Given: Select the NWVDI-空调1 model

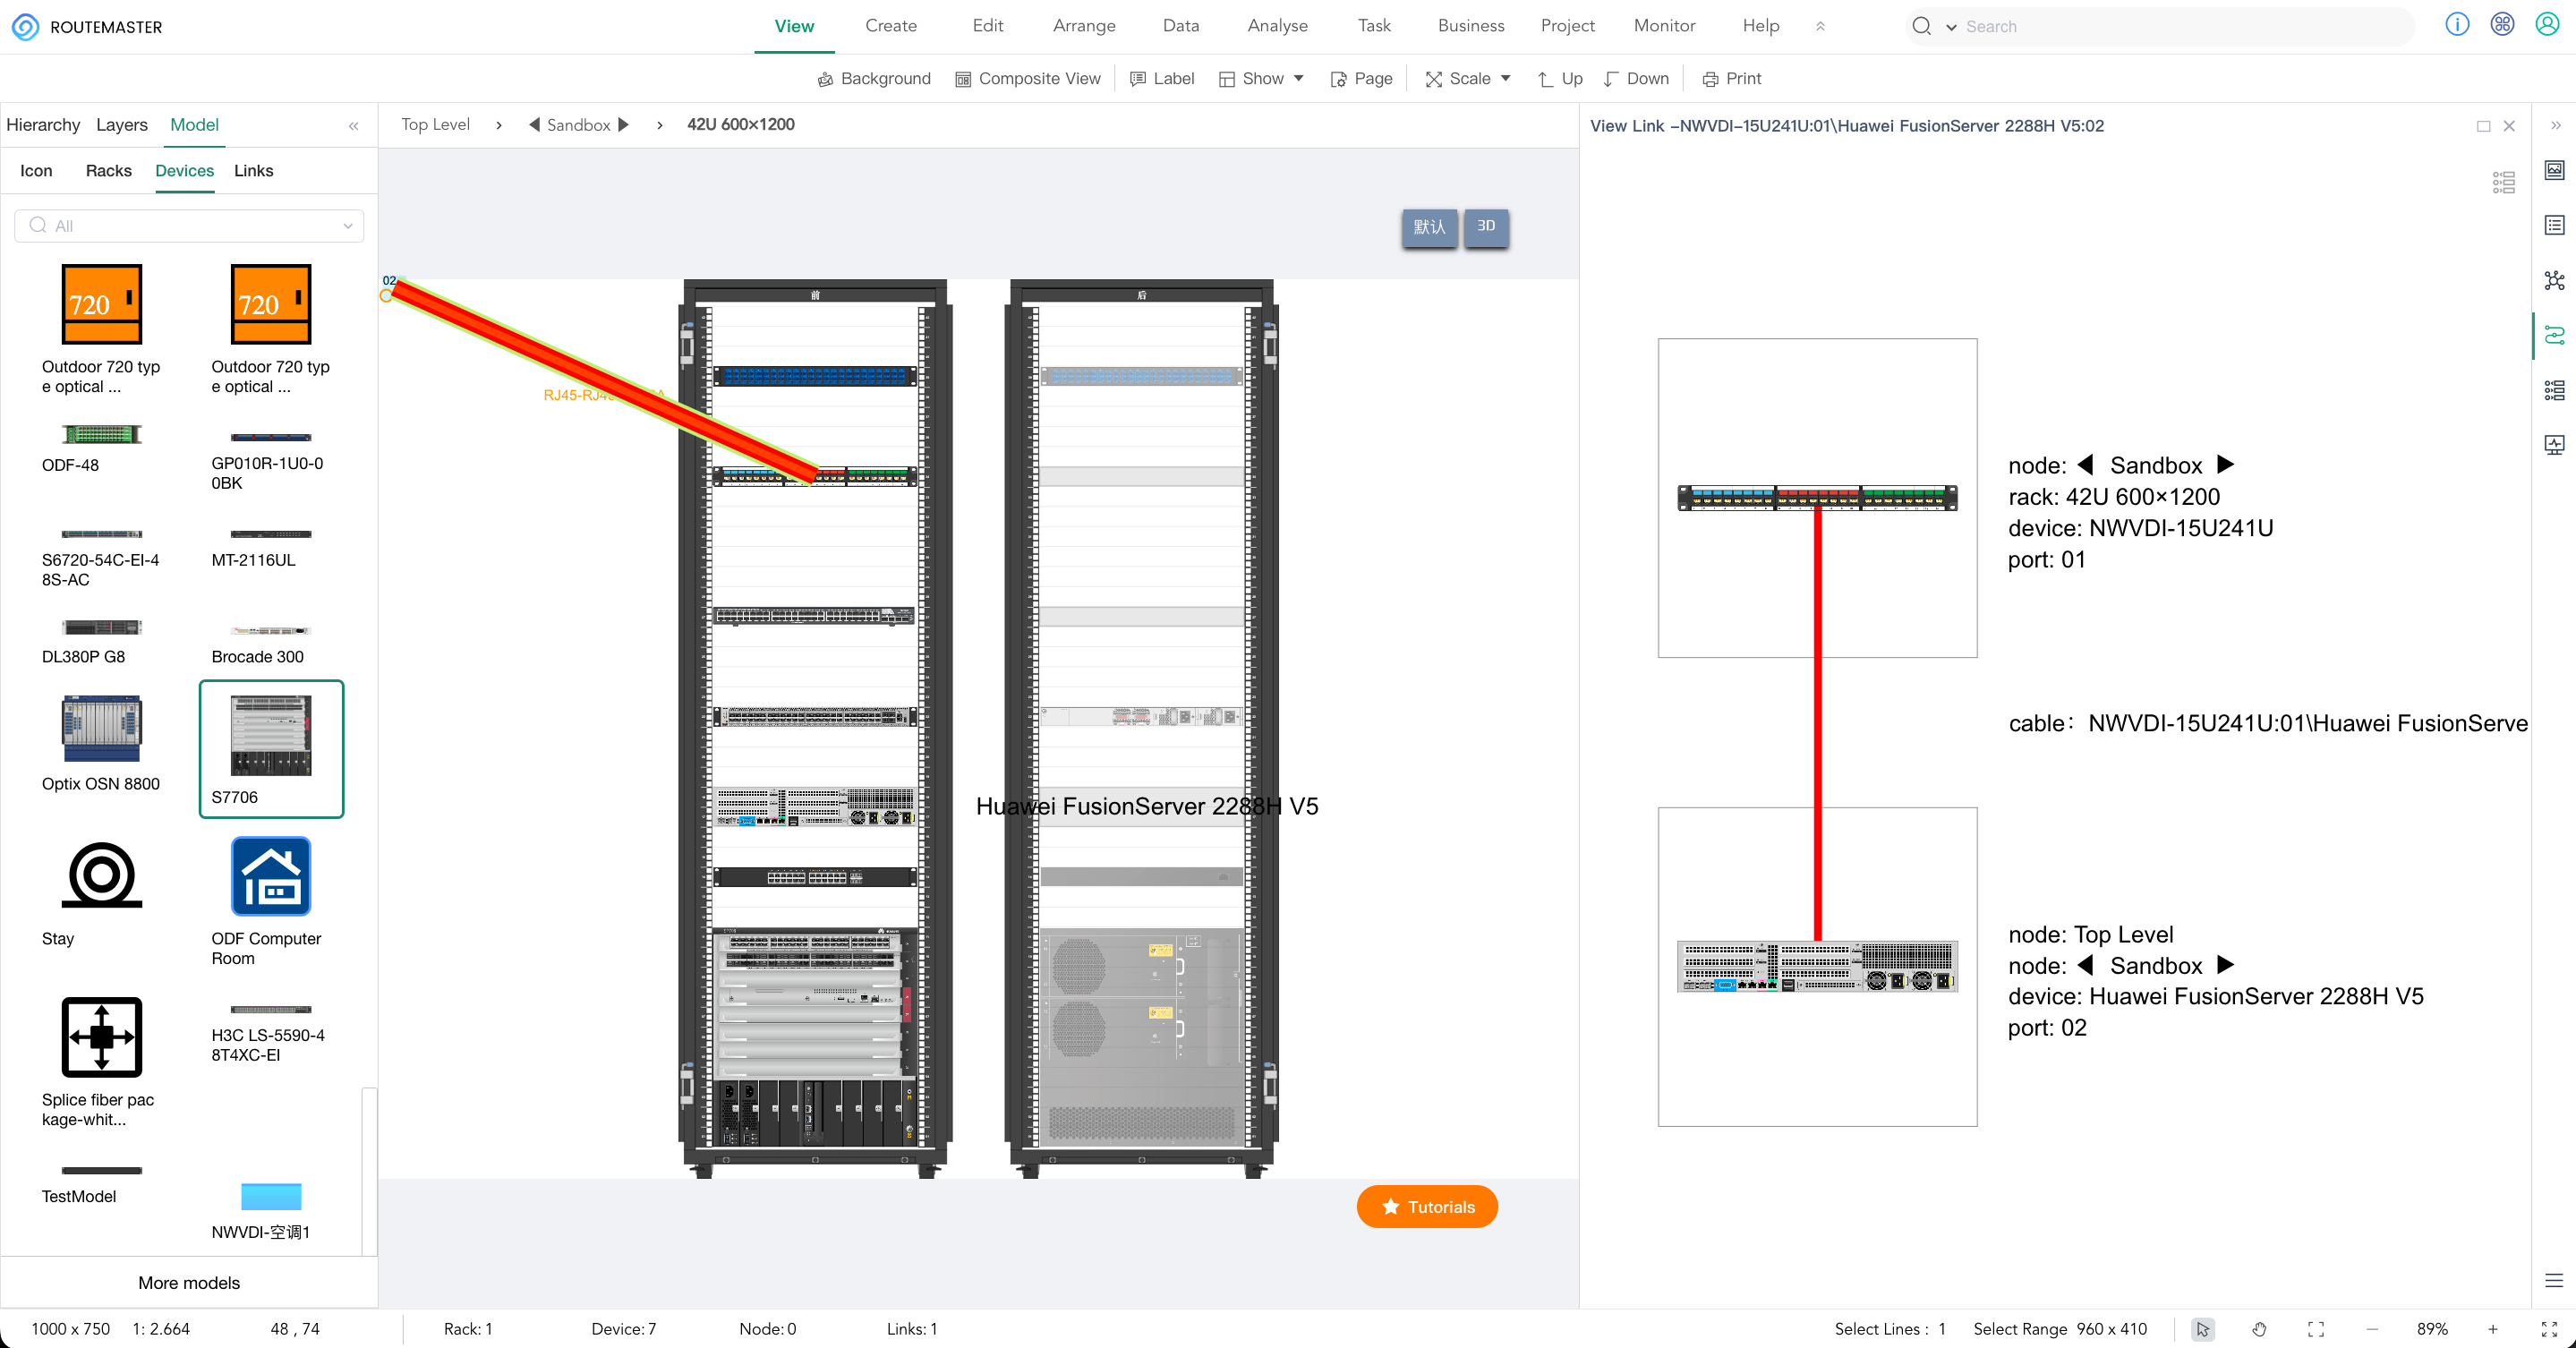Looking at the screenshot, I should tap(271, 1211).
